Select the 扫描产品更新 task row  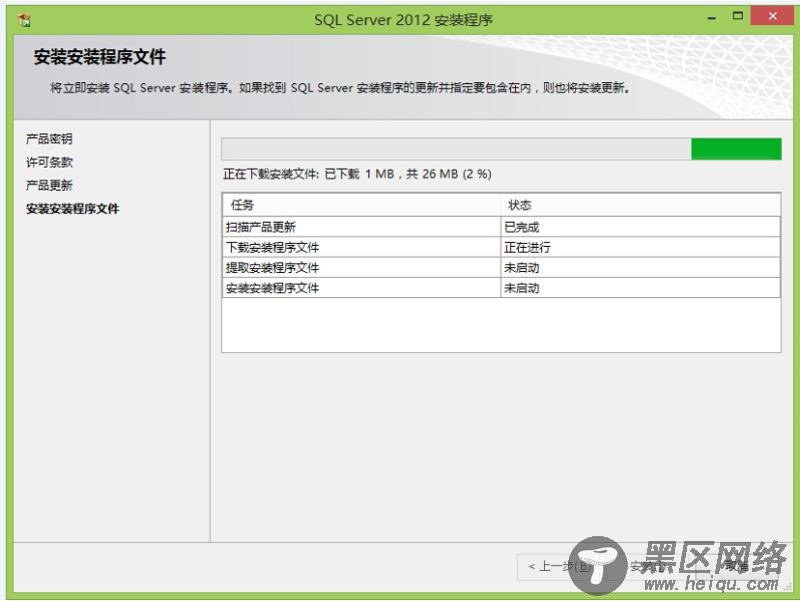tap(501, 227)
